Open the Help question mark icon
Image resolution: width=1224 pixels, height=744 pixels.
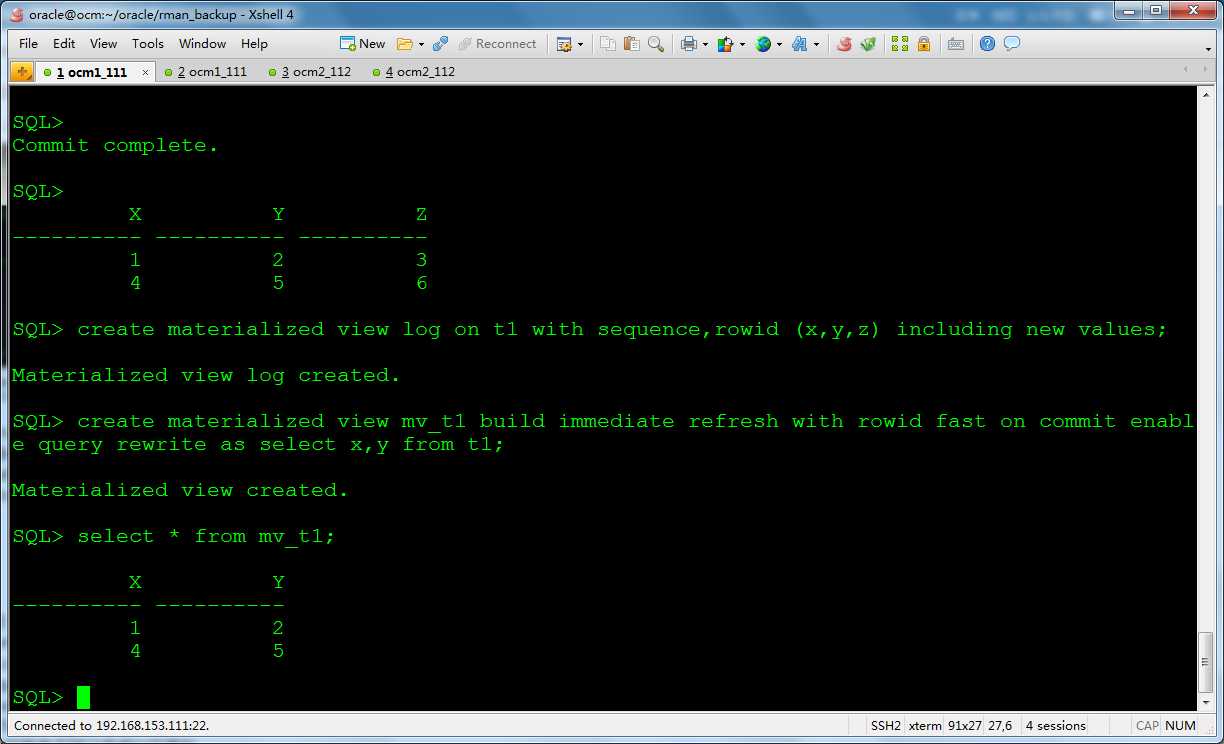coord(988,44)
